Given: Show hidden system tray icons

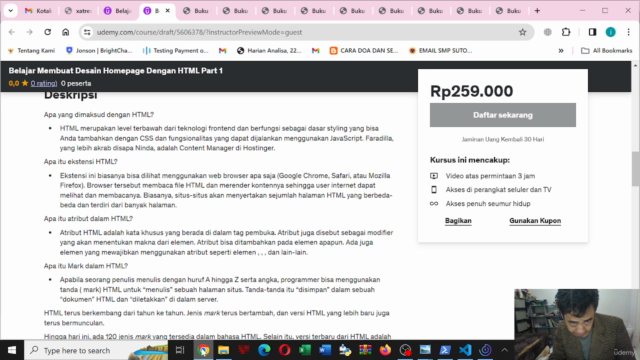Looking at the screenshot, I should [x=504, y=350].
